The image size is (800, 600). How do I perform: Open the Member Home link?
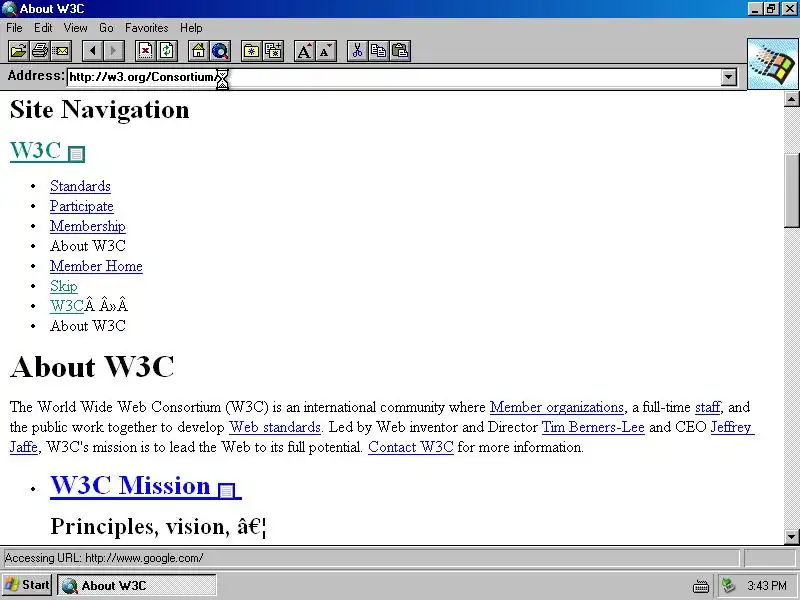coord(96,266)
